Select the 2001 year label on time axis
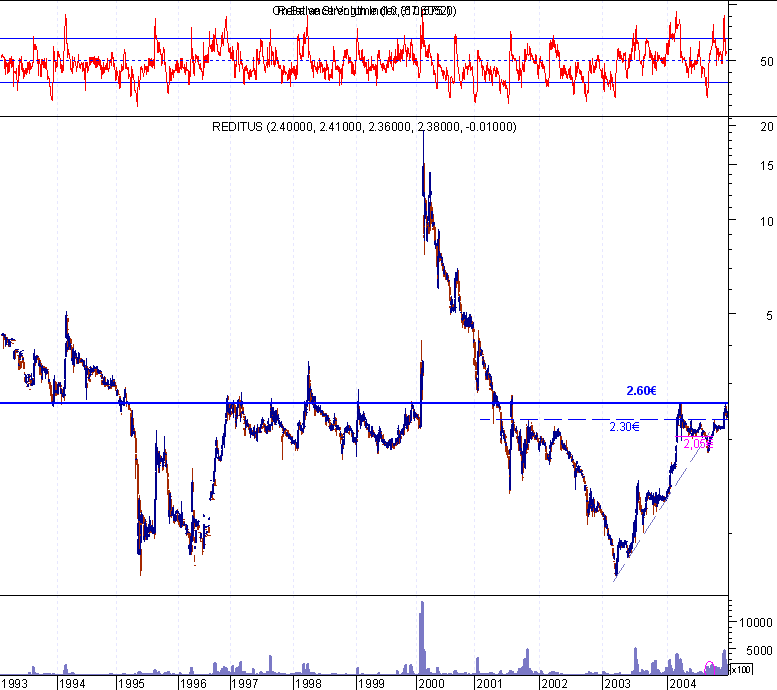 click(x=489, y=684)
